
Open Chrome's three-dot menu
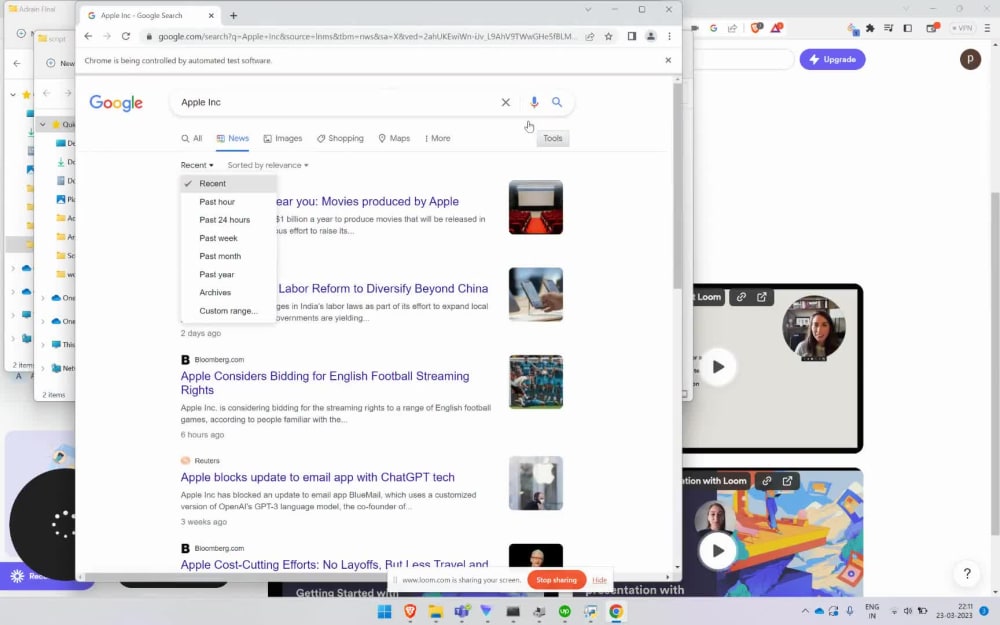pos(669,36)
